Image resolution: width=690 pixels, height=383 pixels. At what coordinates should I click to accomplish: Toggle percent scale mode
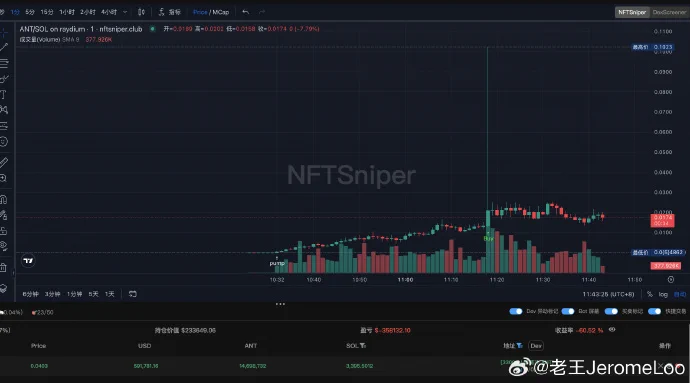click(650, 294)
